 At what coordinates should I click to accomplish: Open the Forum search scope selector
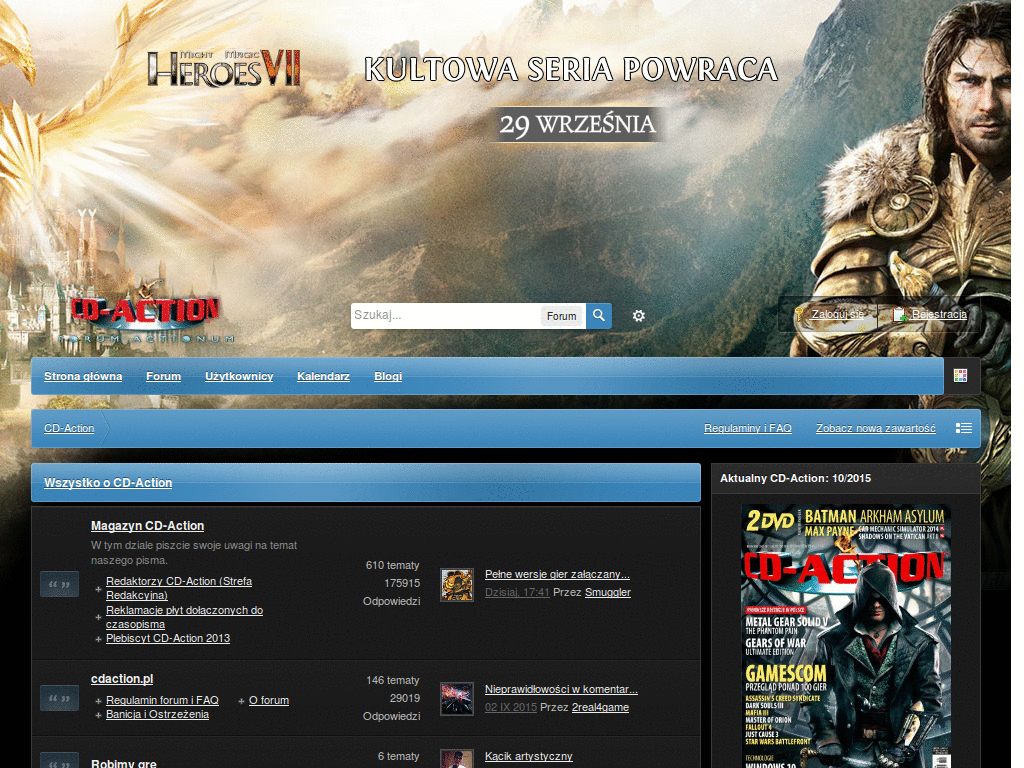[x=562, y=316]
